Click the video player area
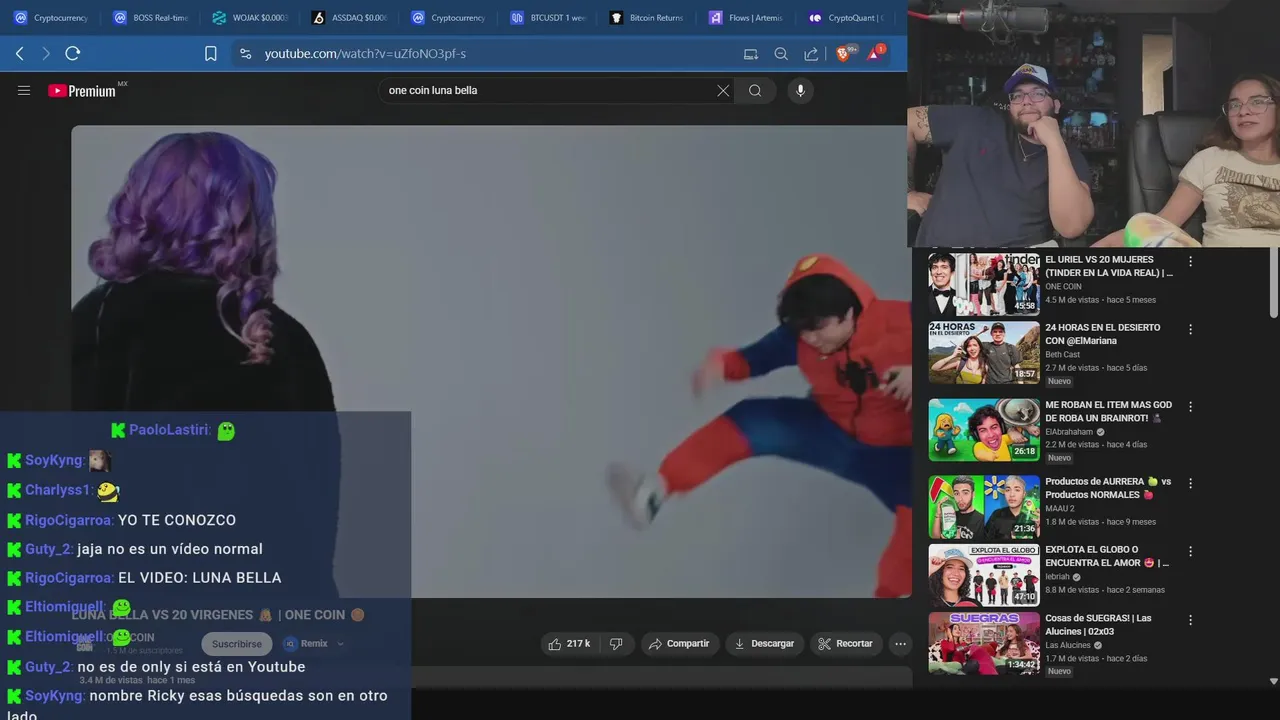Image resolution: width=1280 pixels, height=720 pixels. (490, 362)
